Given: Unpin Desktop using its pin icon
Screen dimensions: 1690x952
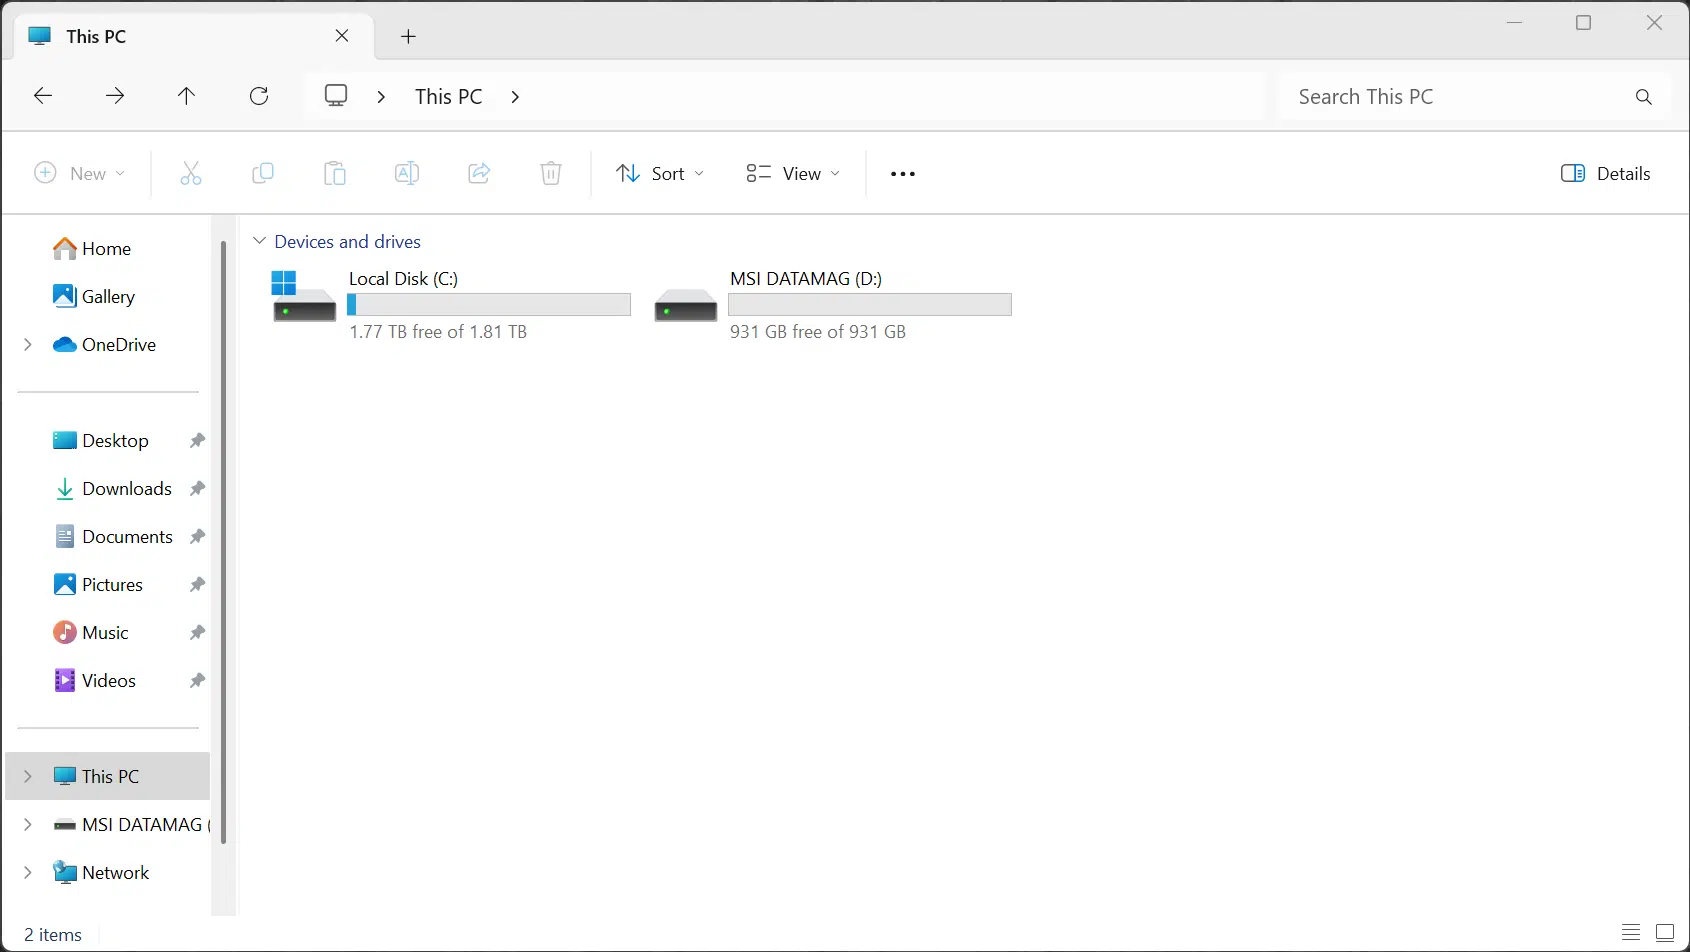Looking at the screenshot, I should 197,441.
